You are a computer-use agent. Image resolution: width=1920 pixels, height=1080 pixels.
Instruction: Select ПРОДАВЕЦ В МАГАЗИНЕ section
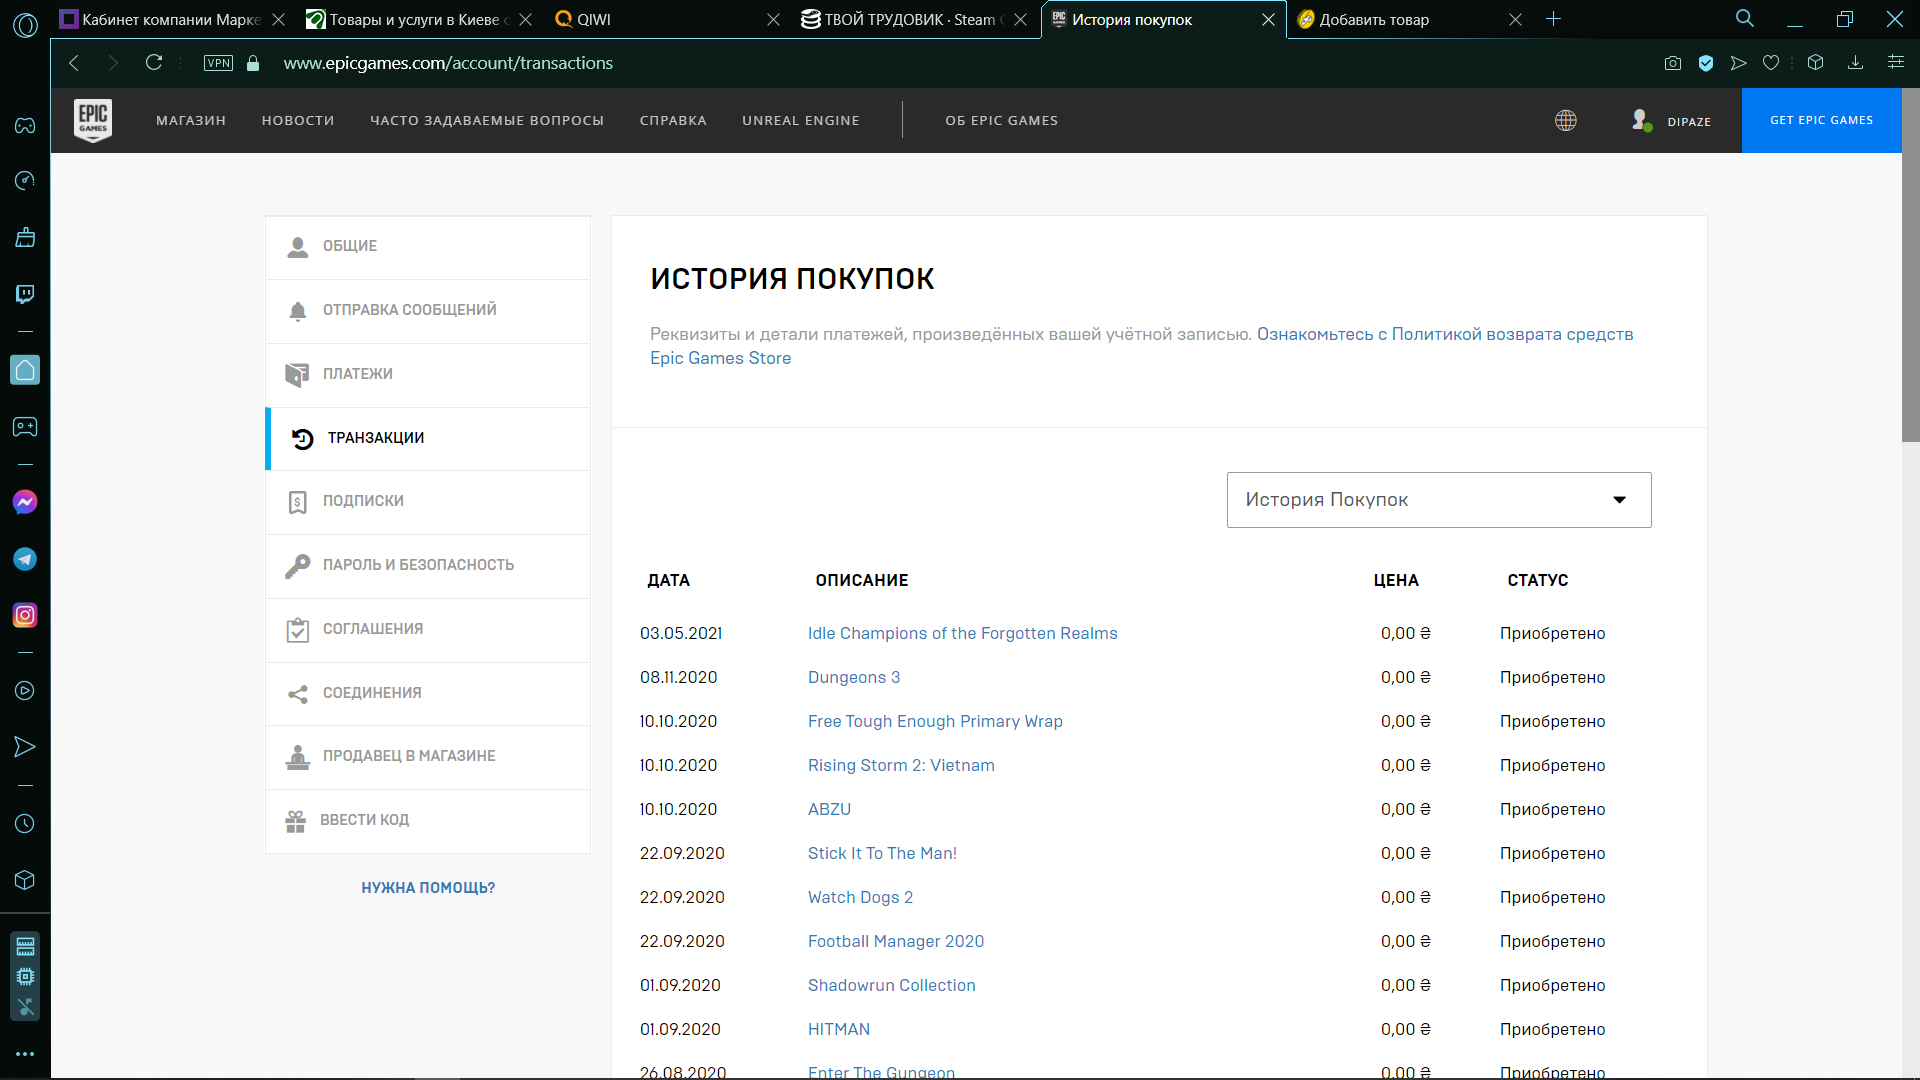pos(428,757)
